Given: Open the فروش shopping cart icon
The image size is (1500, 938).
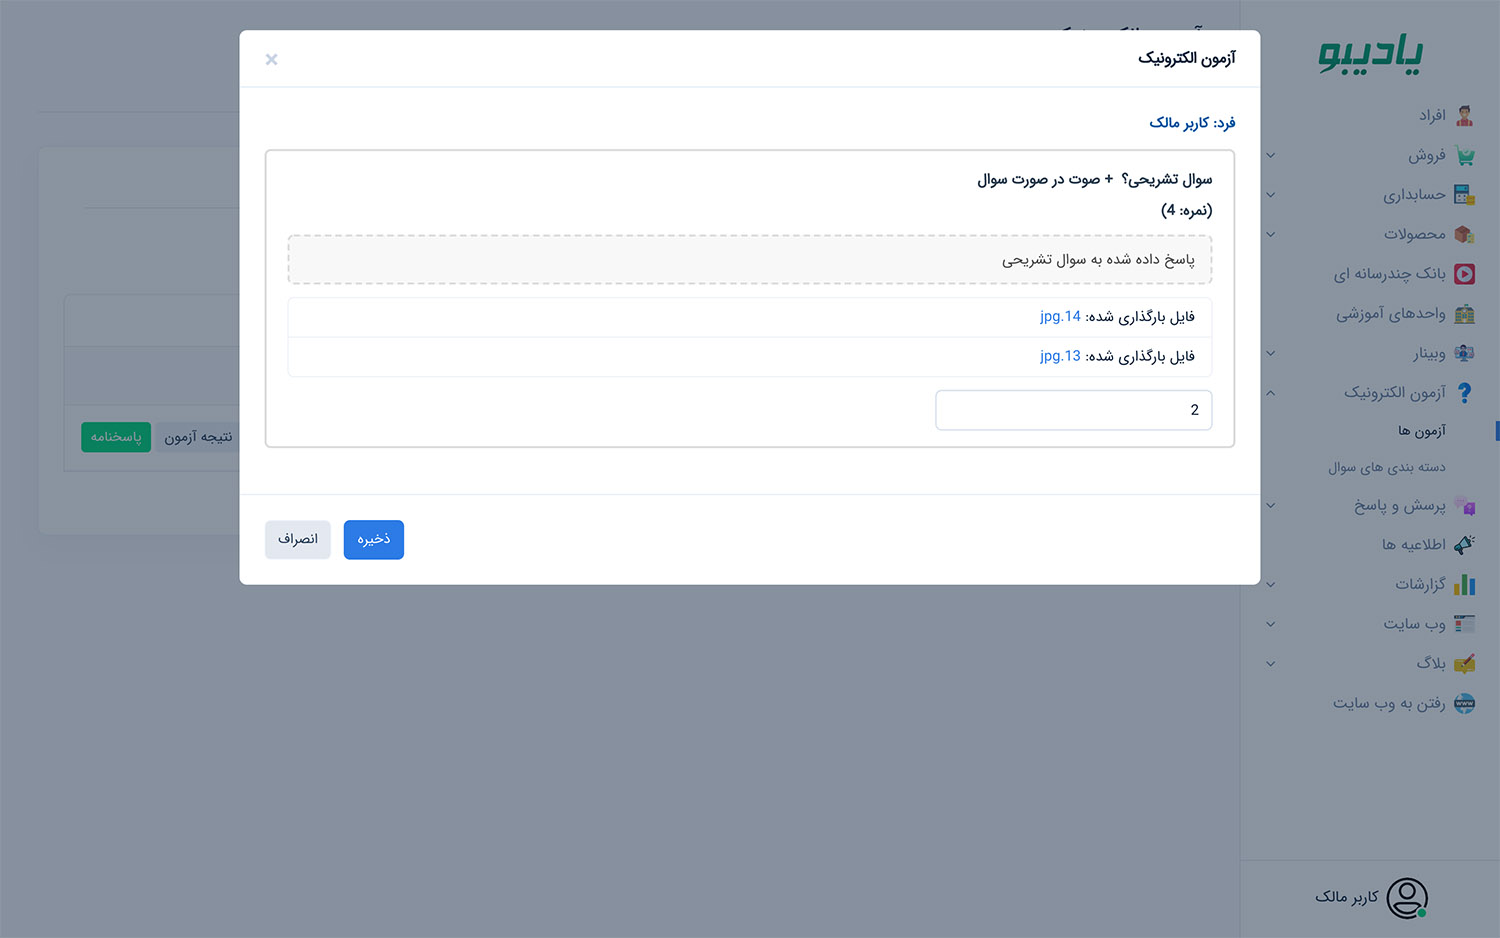Looking at the screenshot, I should pos(1464,156).
